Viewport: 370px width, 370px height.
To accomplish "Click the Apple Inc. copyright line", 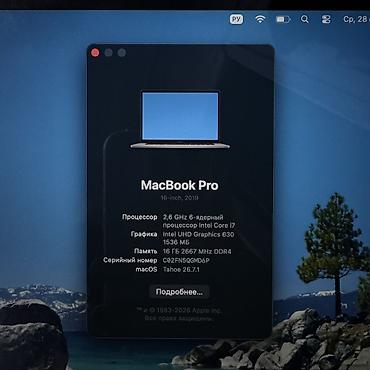I will pos(179,310).
